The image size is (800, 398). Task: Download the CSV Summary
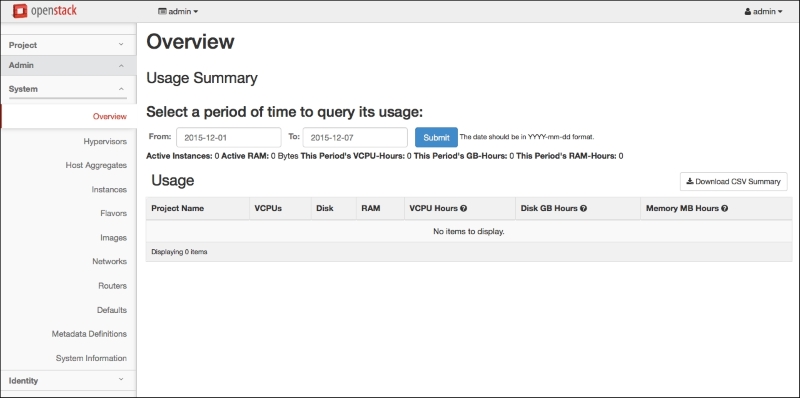(733, 182)
